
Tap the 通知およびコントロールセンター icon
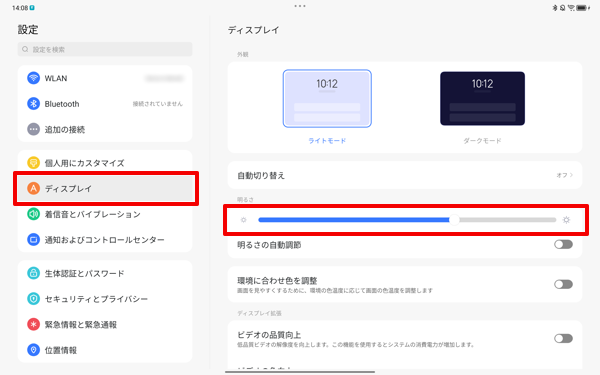click(x=33, y=240)
